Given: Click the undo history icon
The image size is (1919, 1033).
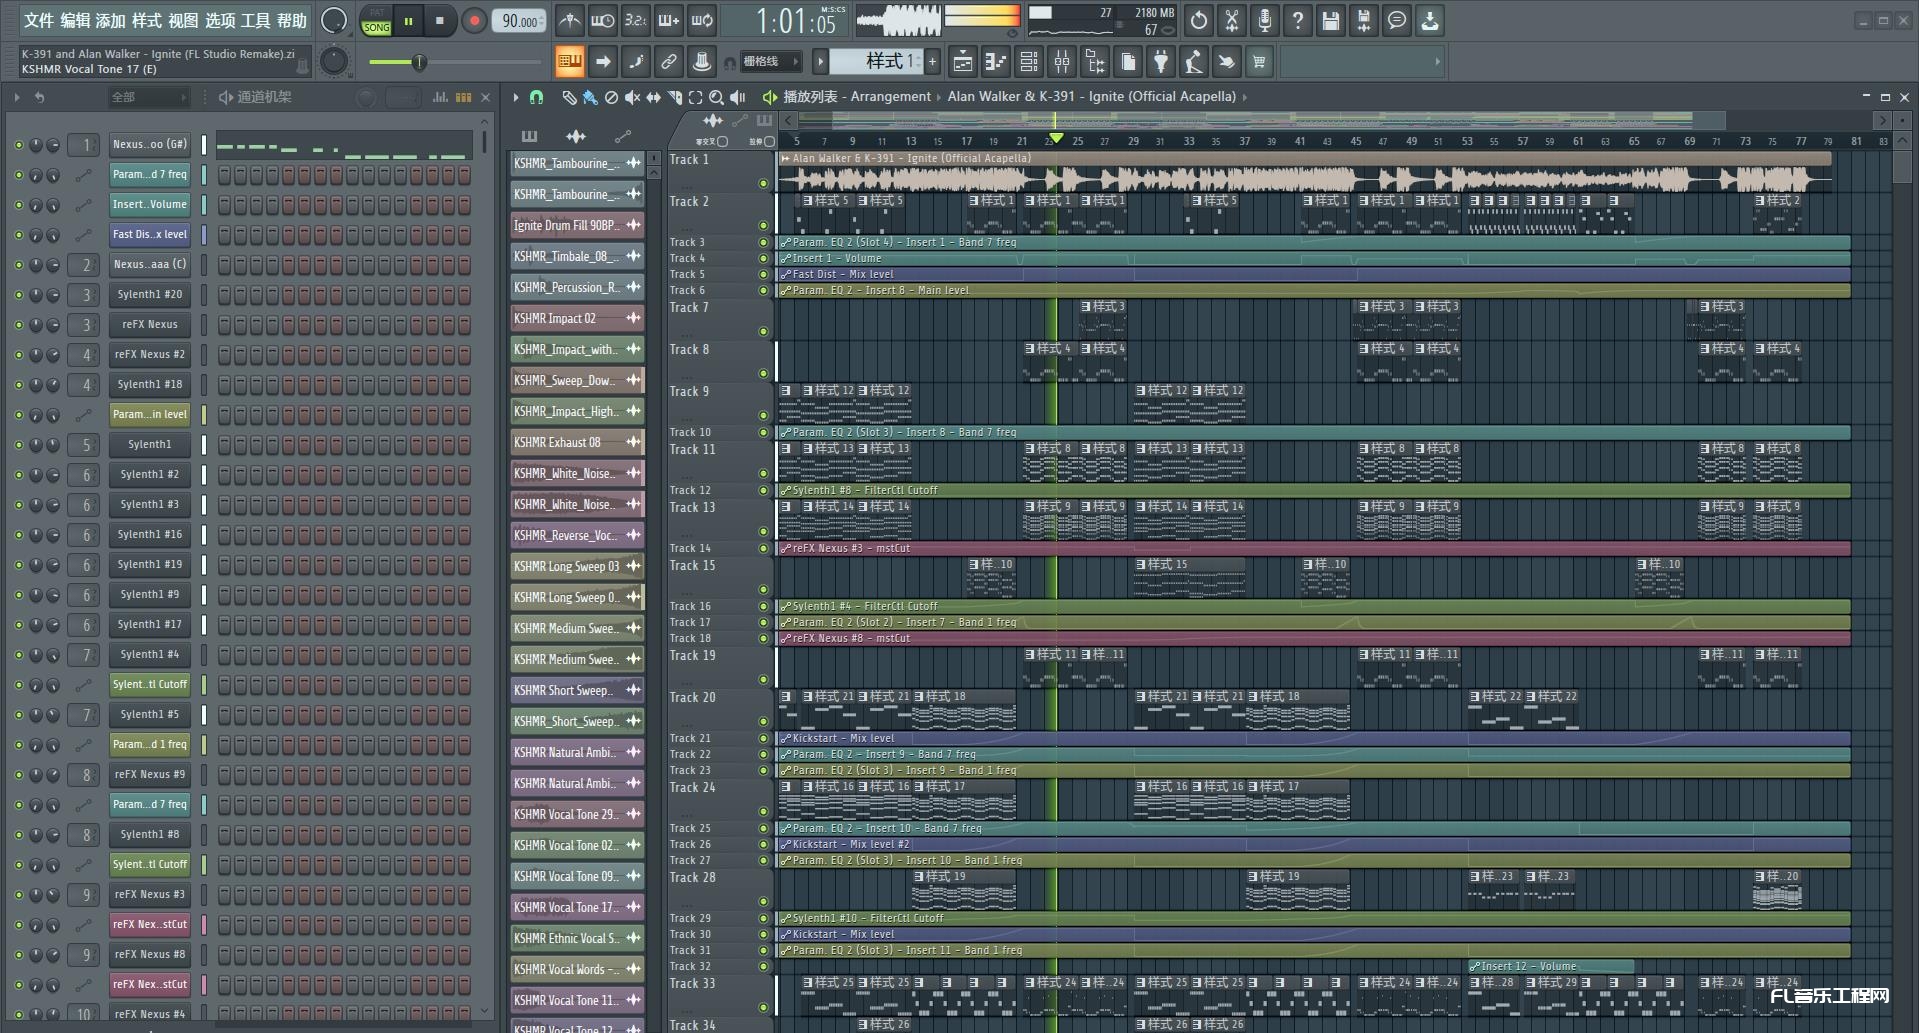Looking at the screenshot, I should pos(1199,20).
